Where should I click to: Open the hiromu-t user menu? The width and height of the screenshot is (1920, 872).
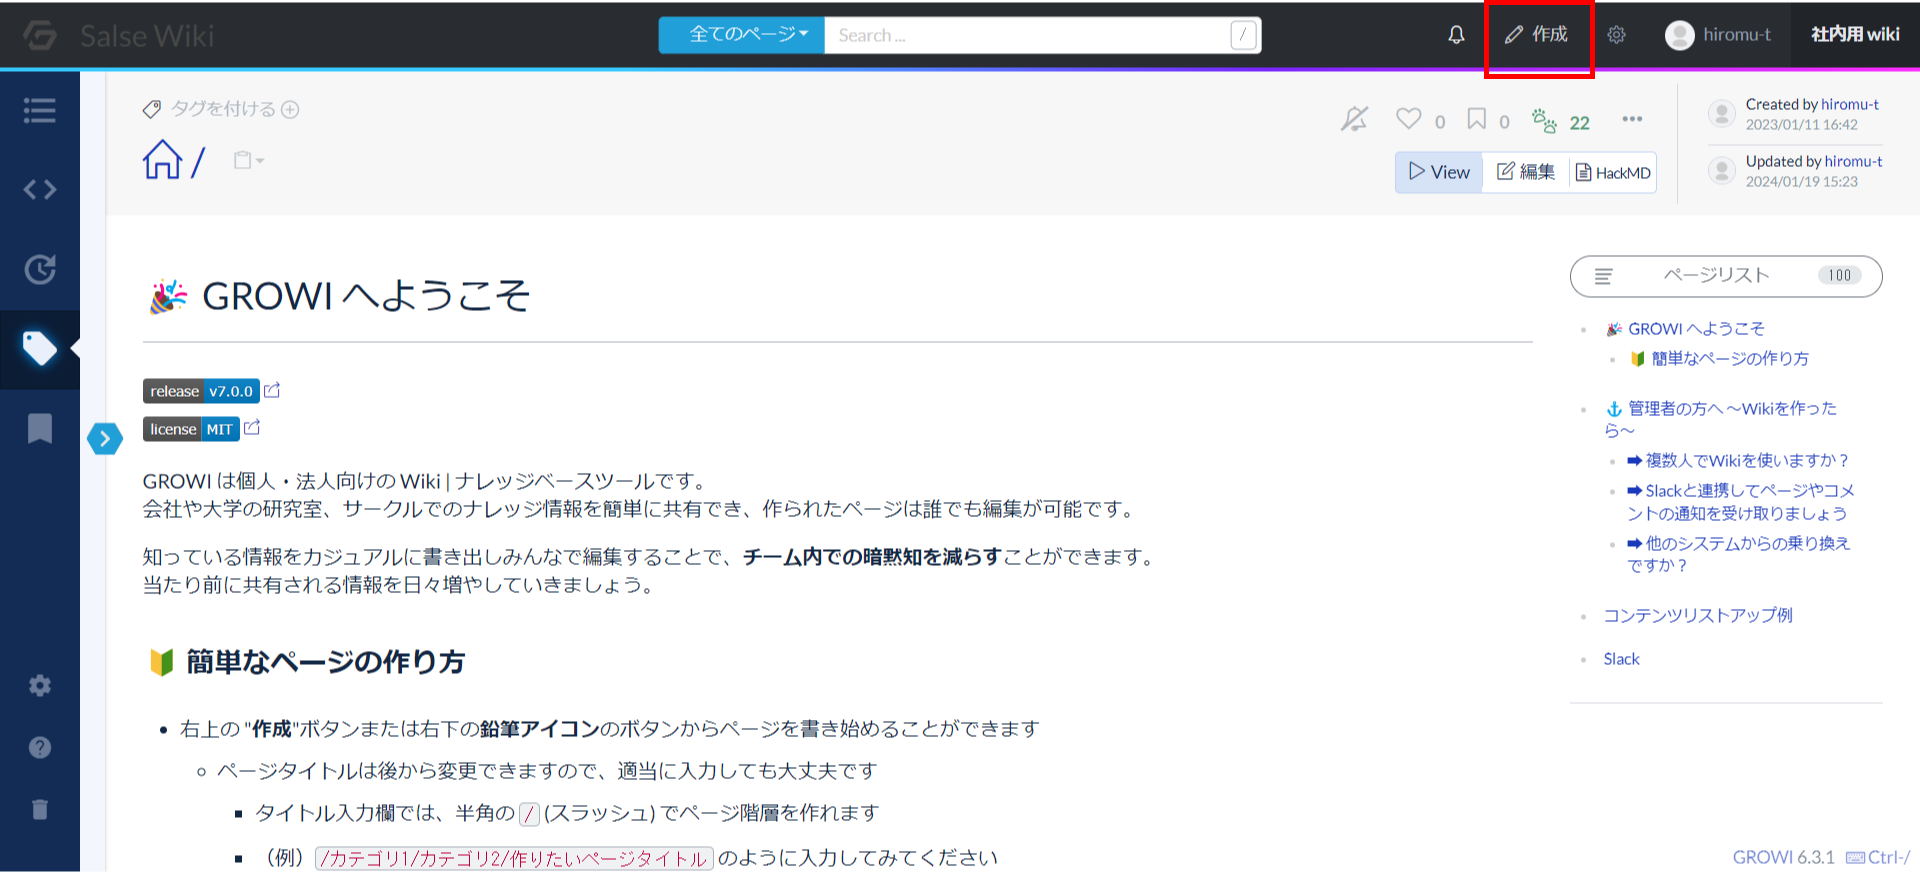pyautogui.click(x=1718, y=35)
